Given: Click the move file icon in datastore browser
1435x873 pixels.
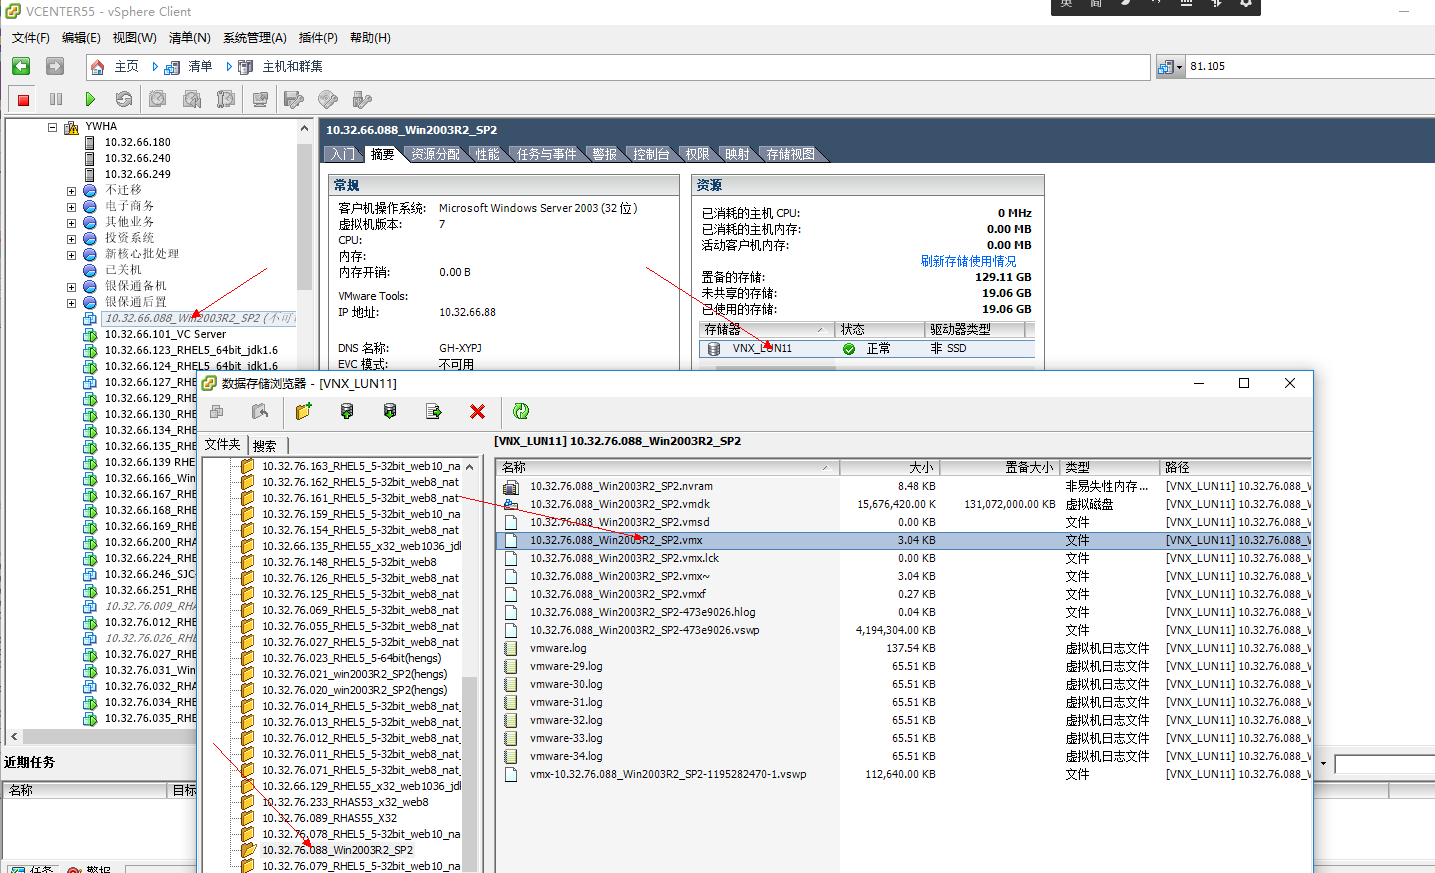Looking at the screenshot, I should (x=434, y=411).
